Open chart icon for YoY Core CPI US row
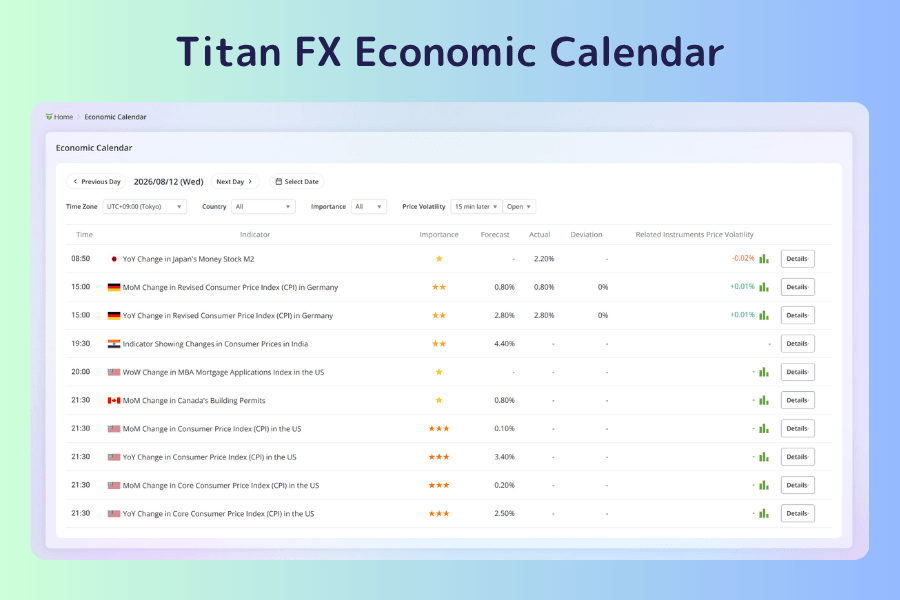The width and height of the screenshot is (900, 600). (x=764, y=513)
